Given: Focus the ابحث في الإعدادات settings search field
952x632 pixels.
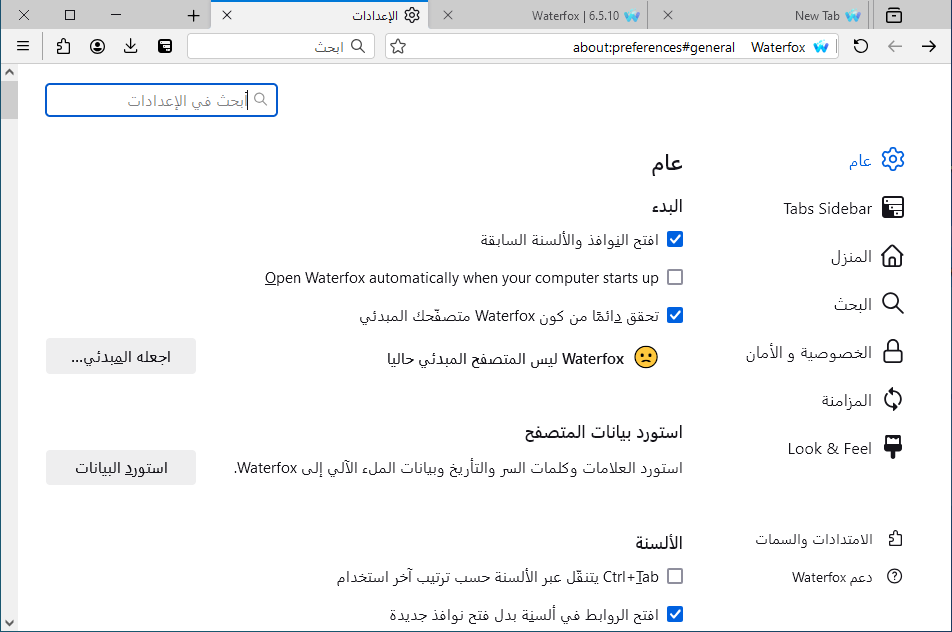Looking at the screenshot, I should coord(161,100).
